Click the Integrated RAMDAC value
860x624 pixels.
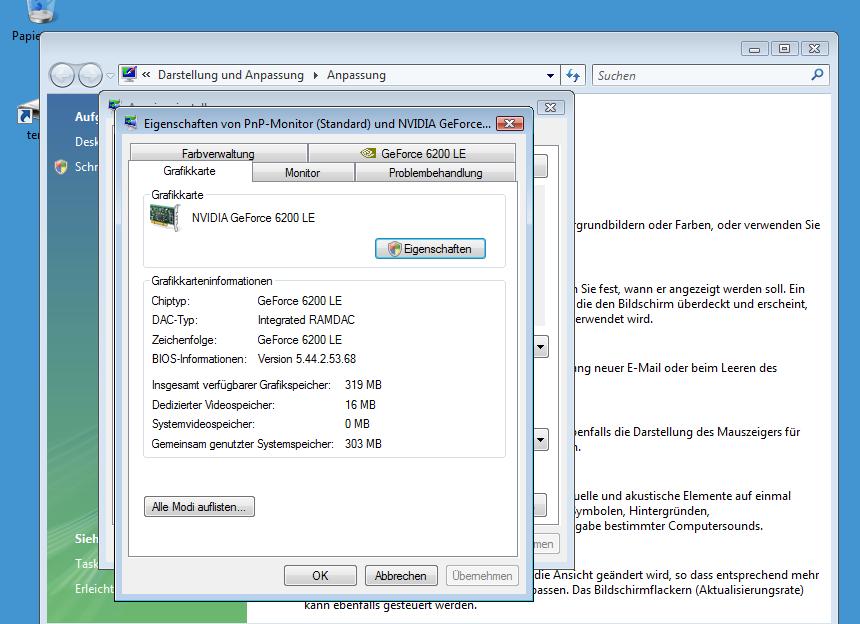306,320
